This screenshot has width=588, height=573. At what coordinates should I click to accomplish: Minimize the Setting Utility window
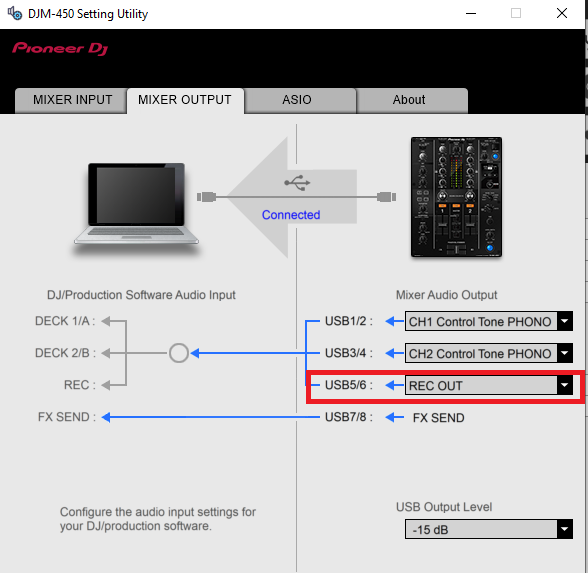click(x=471, y=14)
